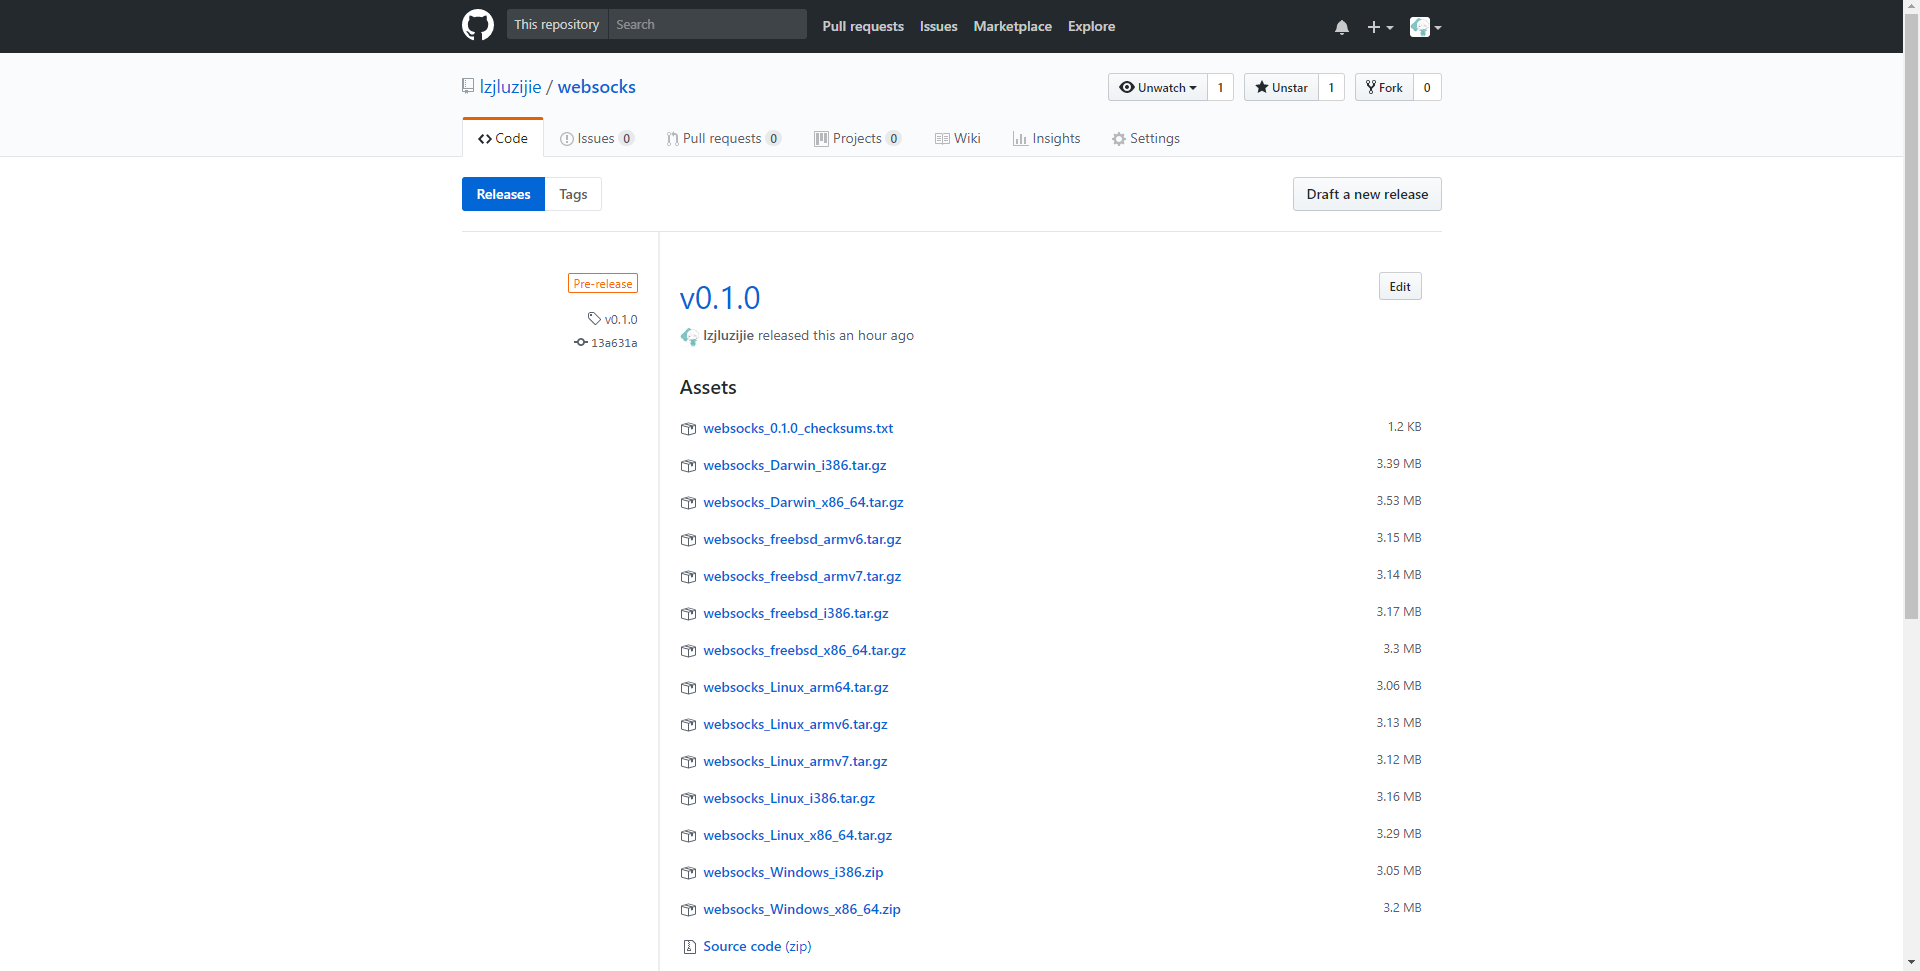
Task: Click the 1.2 KB file size
Action: click(x=1404, y=427)
